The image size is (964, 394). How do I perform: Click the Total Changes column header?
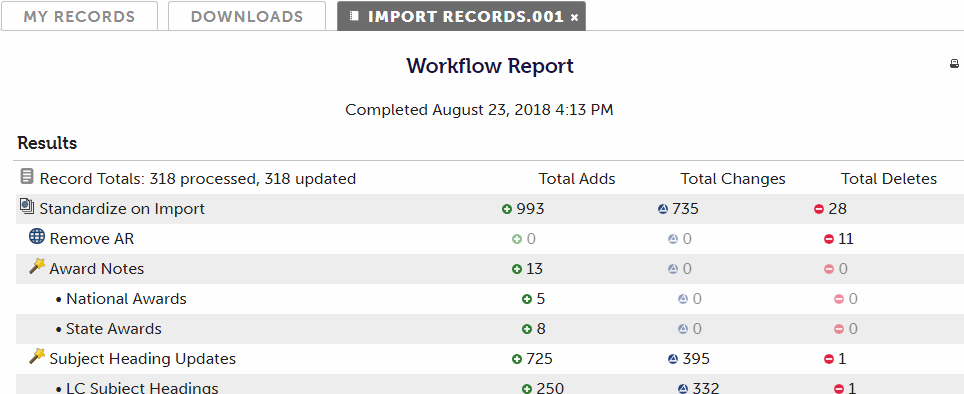click(x=733, y=179)
